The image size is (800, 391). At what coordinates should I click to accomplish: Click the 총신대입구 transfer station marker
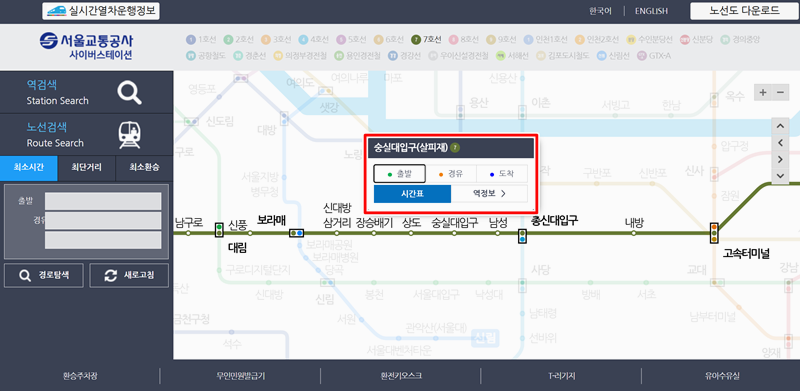[x=522, y=236]
